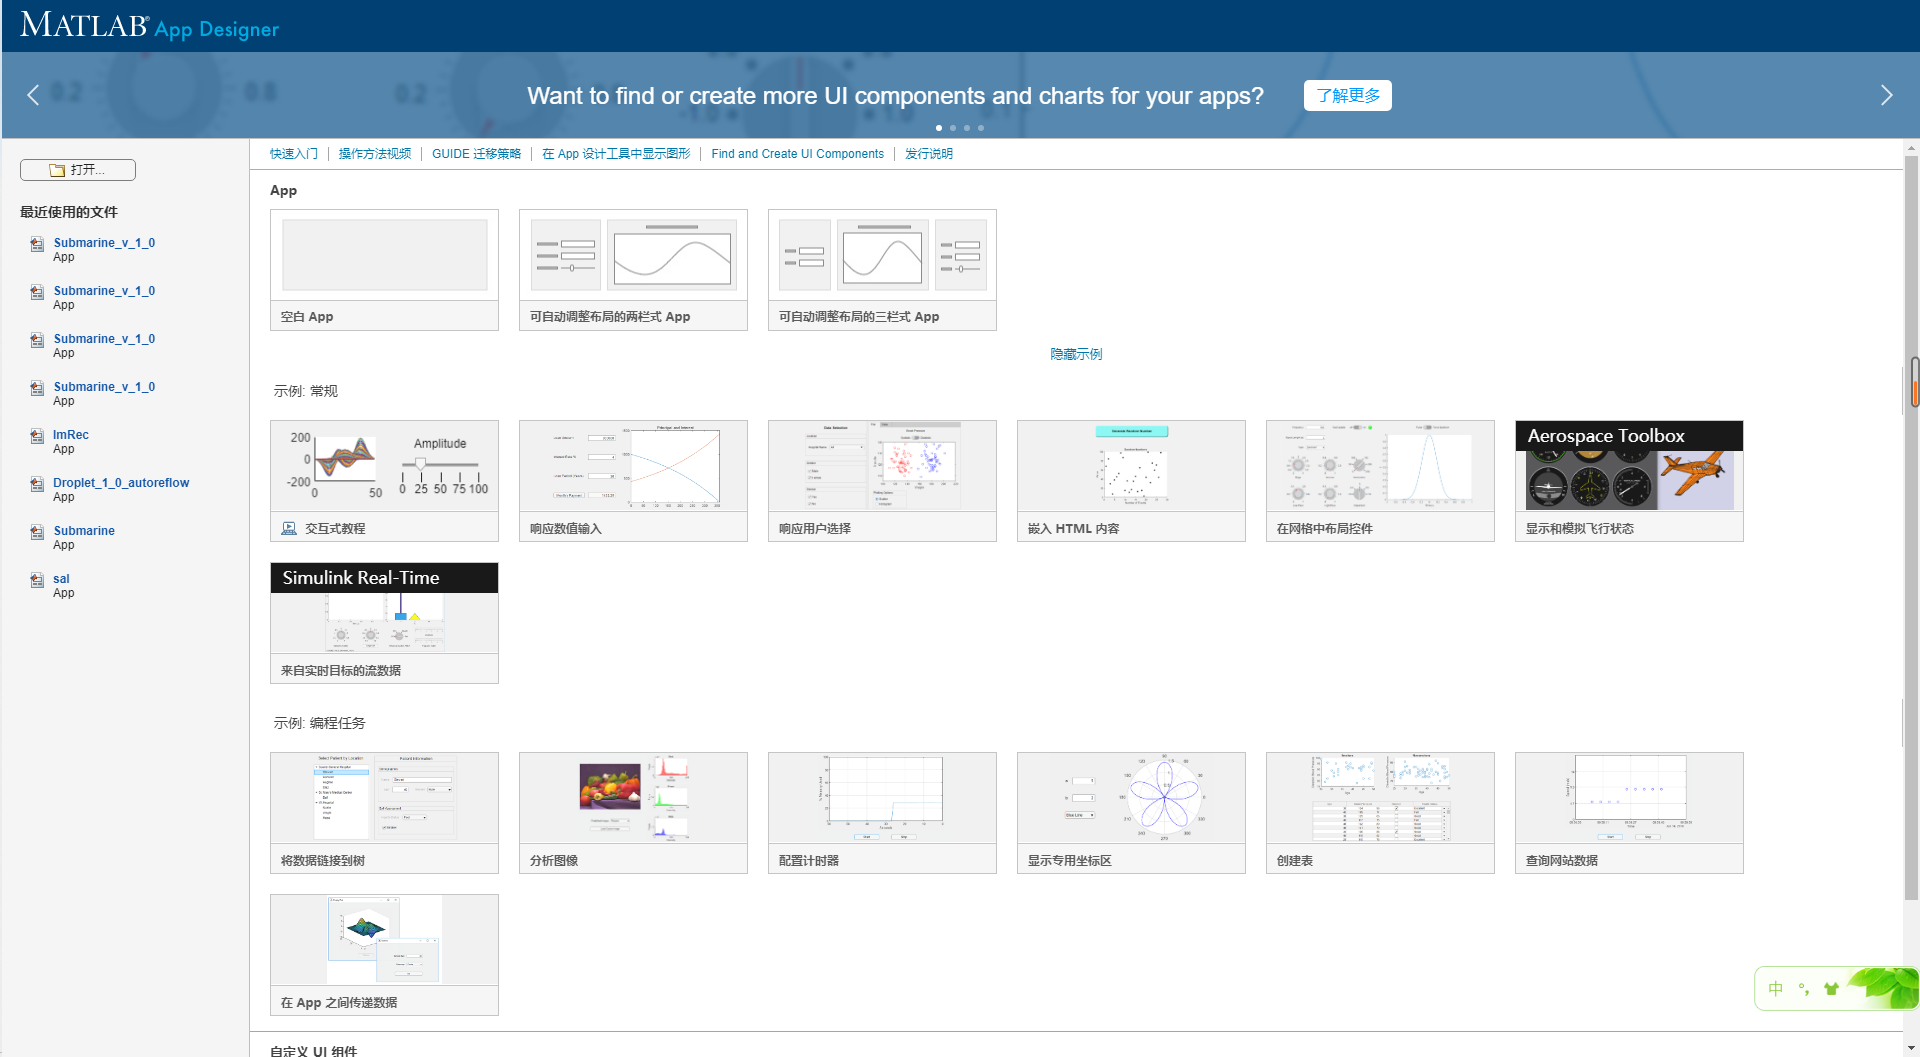1920x1057 pixels.
Task: Open the 响应数值输入 example
Action: point(633,481)
